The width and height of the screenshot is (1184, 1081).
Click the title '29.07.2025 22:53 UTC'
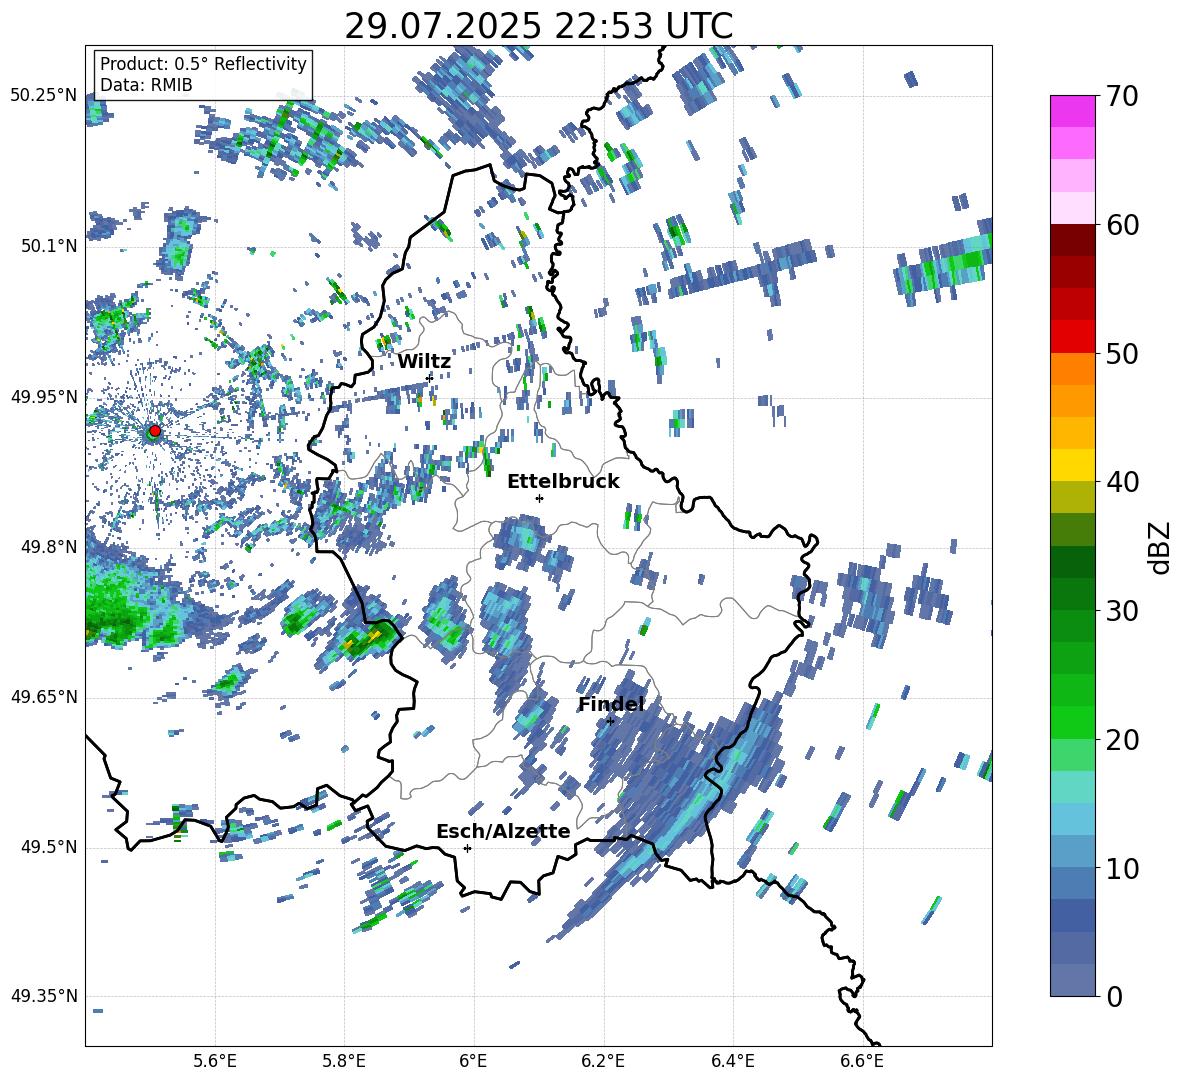click(x=538, y=26)
